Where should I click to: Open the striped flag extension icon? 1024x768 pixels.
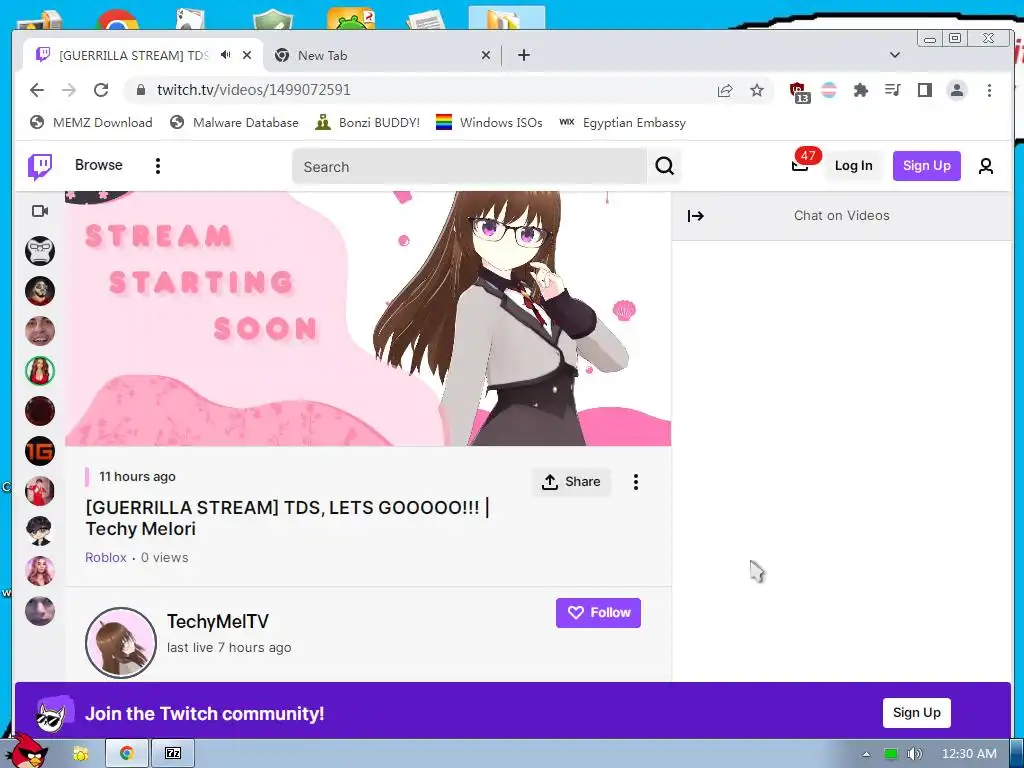pyautogui.click(x=829, y=90)
